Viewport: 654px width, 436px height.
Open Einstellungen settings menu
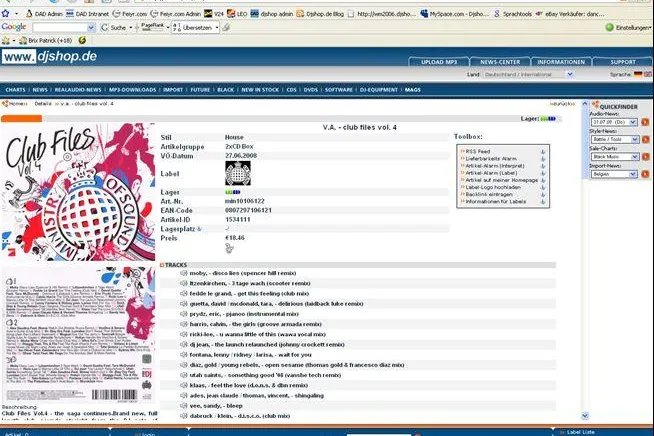(x=629, y=28)
